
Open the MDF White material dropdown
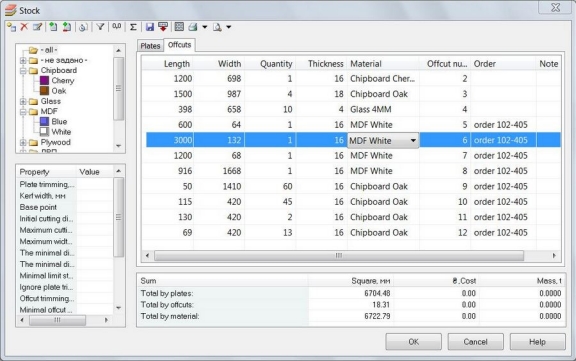(413, 141)
